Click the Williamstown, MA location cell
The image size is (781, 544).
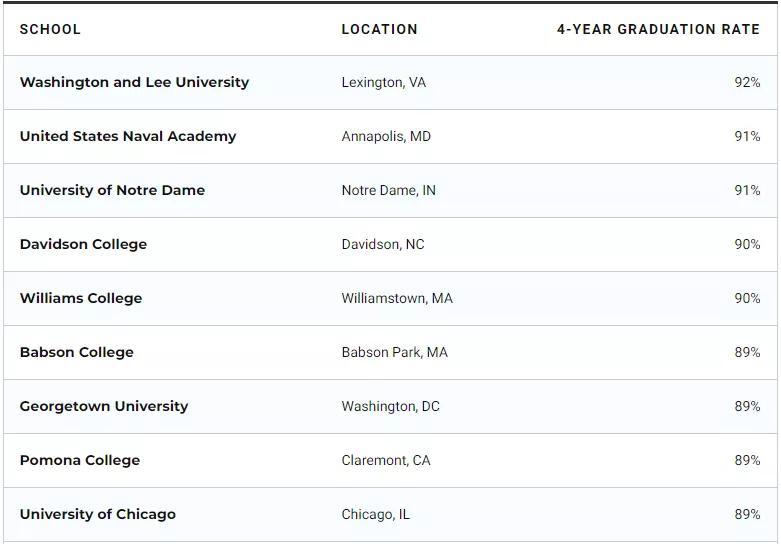pyautogui.click(x=397, y=298)
